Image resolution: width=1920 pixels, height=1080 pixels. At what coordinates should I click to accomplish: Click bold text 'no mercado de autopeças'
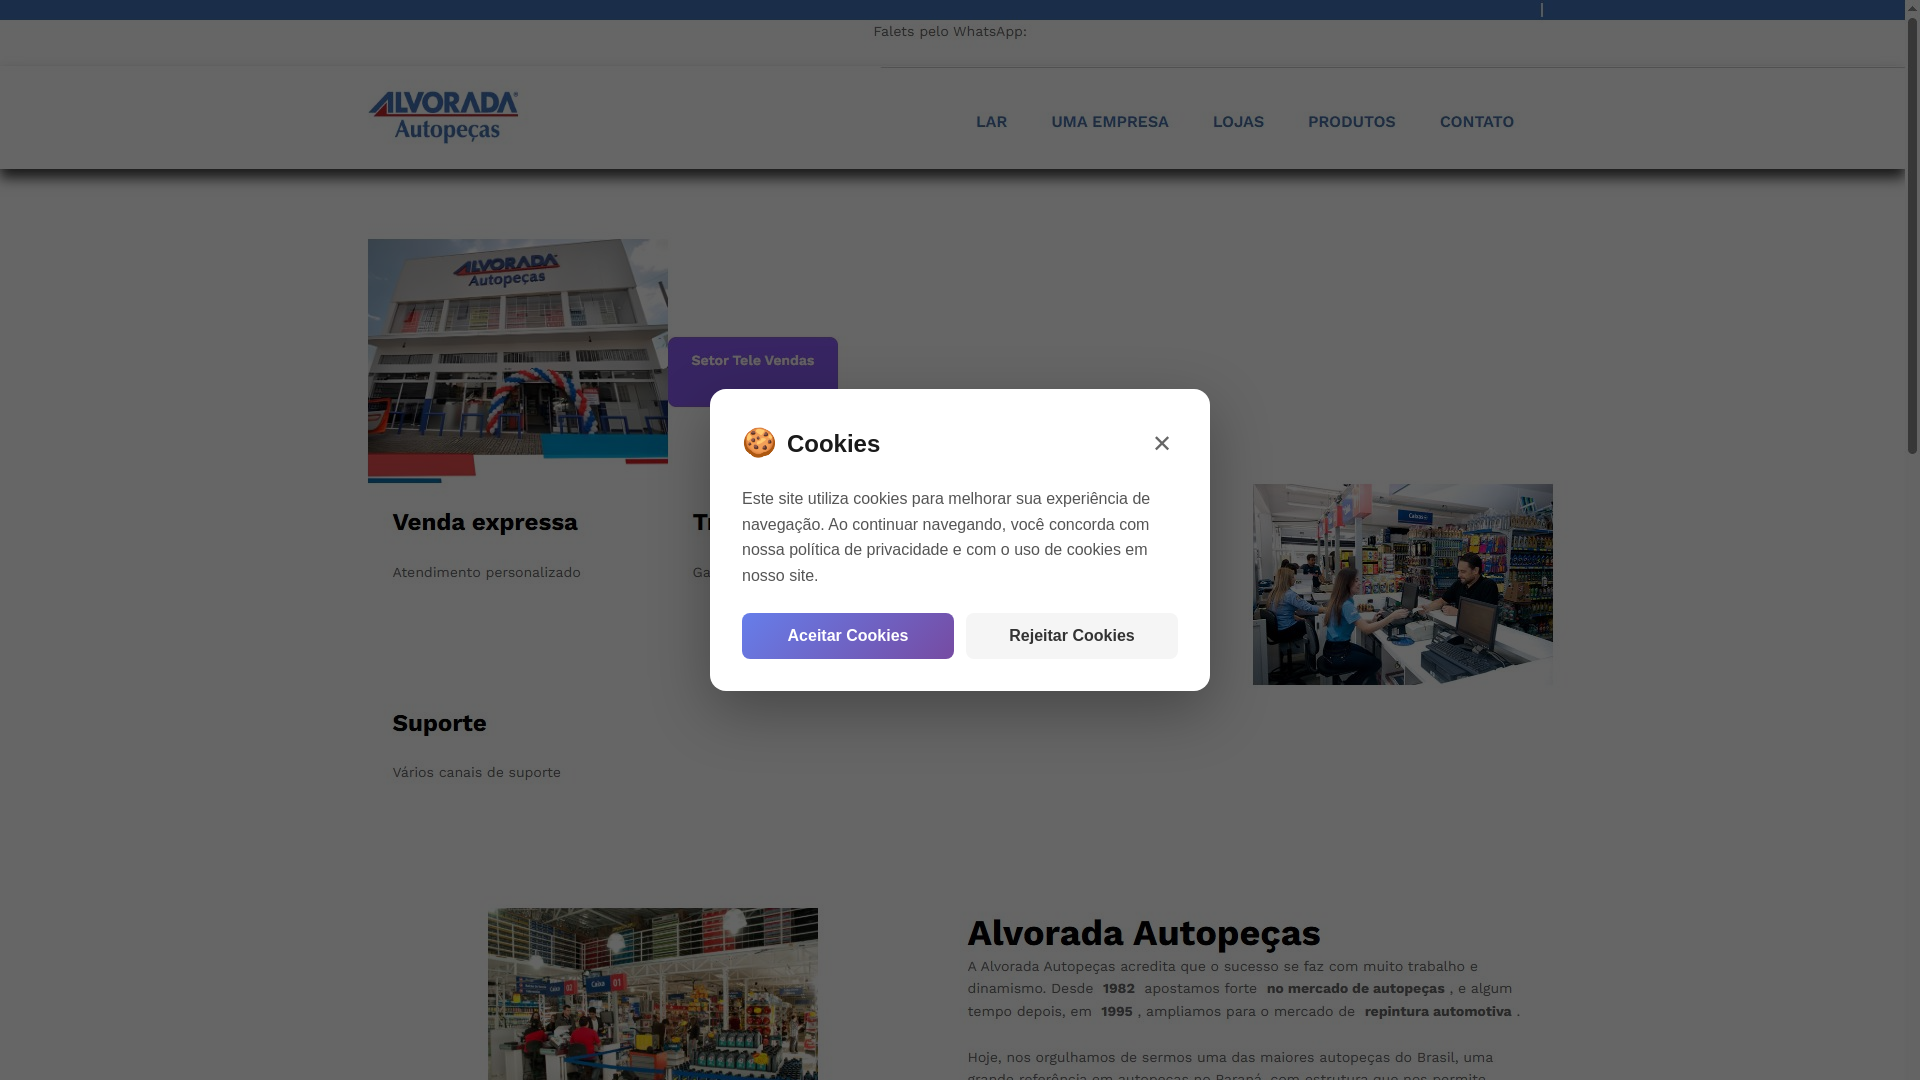[x=1355, y=988]
